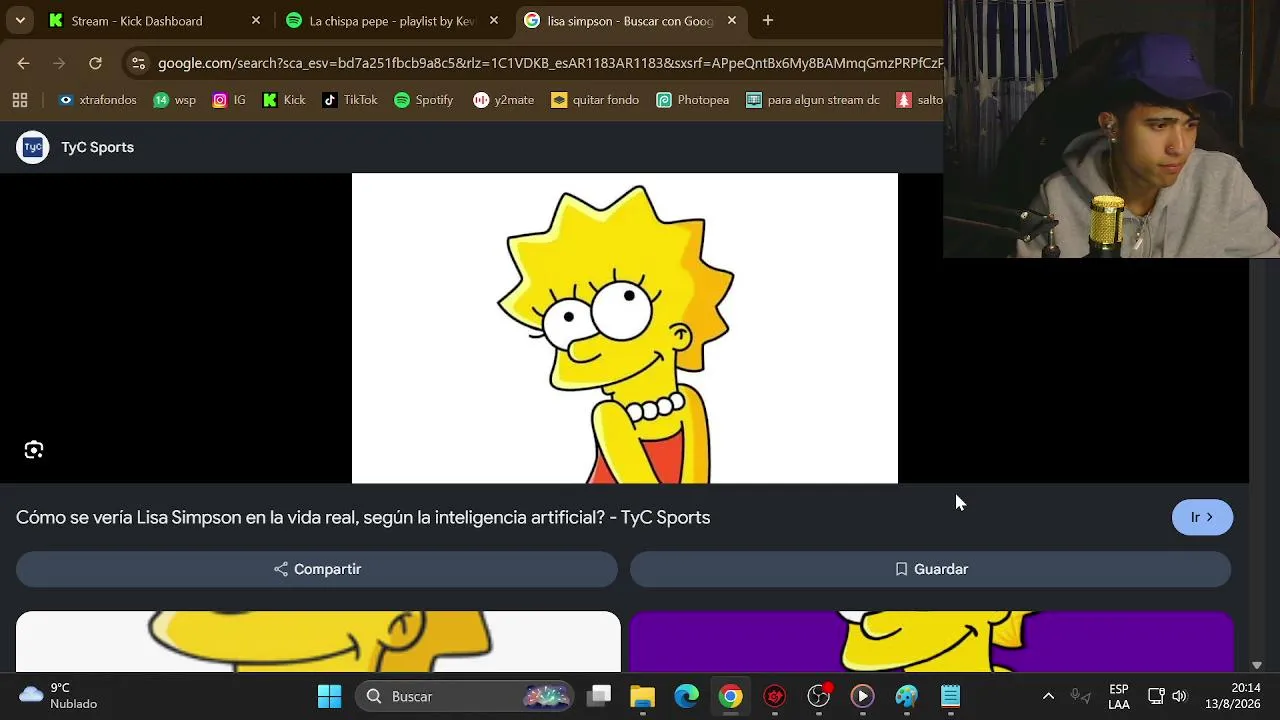Image resolution: width=1280 pixels, height=720 pixels.
Task: Open File Explorer from the taskbar
Action: 642,696
